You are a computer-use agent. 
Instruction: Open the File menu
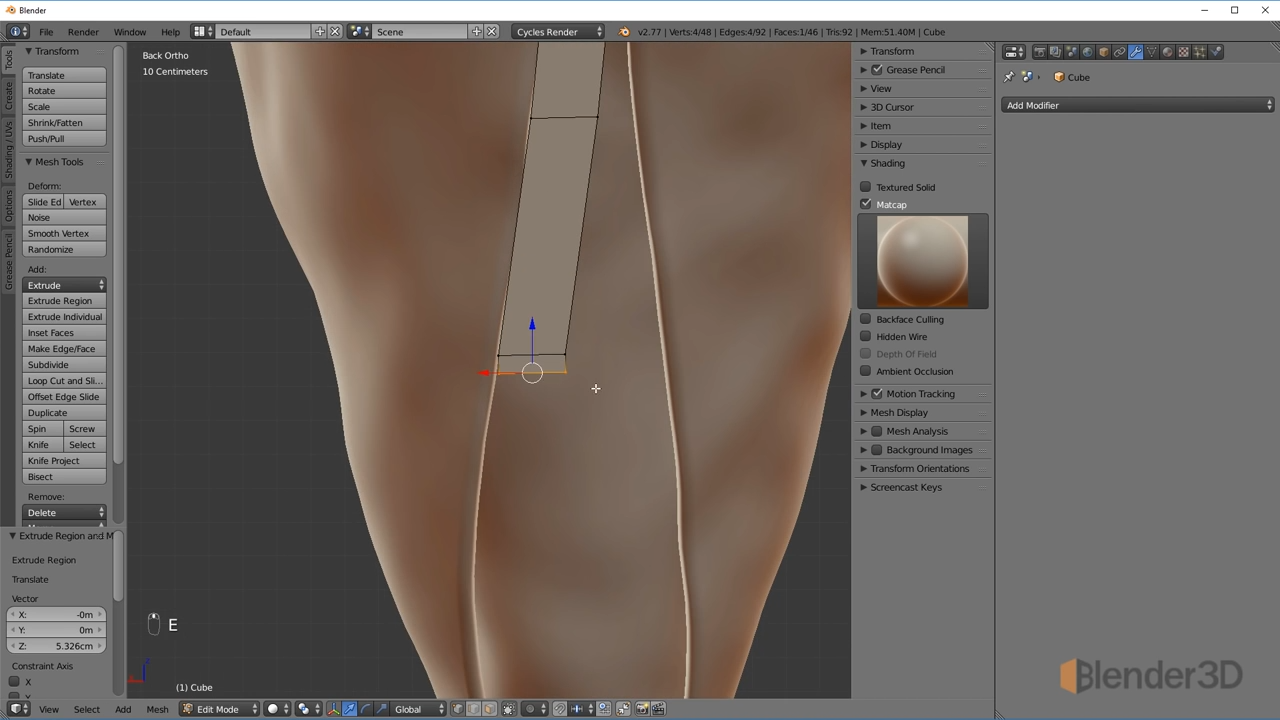click(46, 32)
